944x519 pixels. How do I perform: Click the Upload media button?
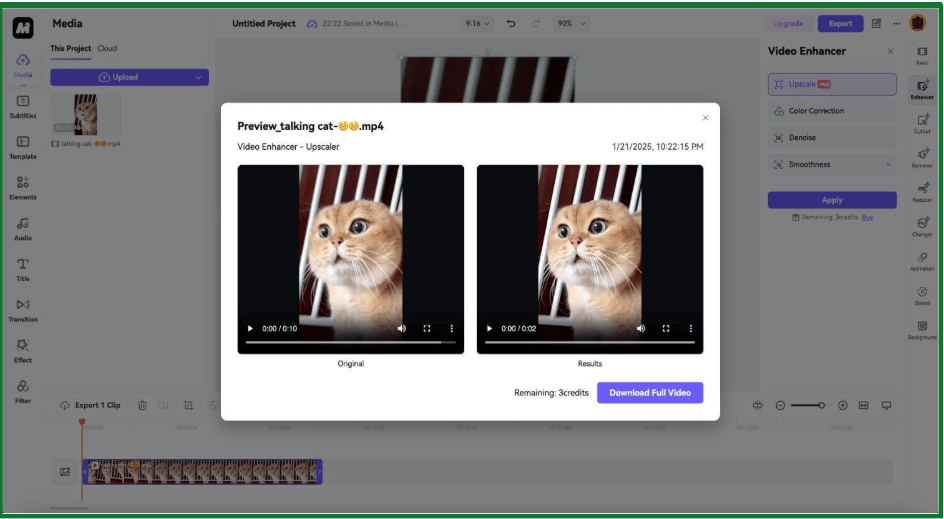119,77
